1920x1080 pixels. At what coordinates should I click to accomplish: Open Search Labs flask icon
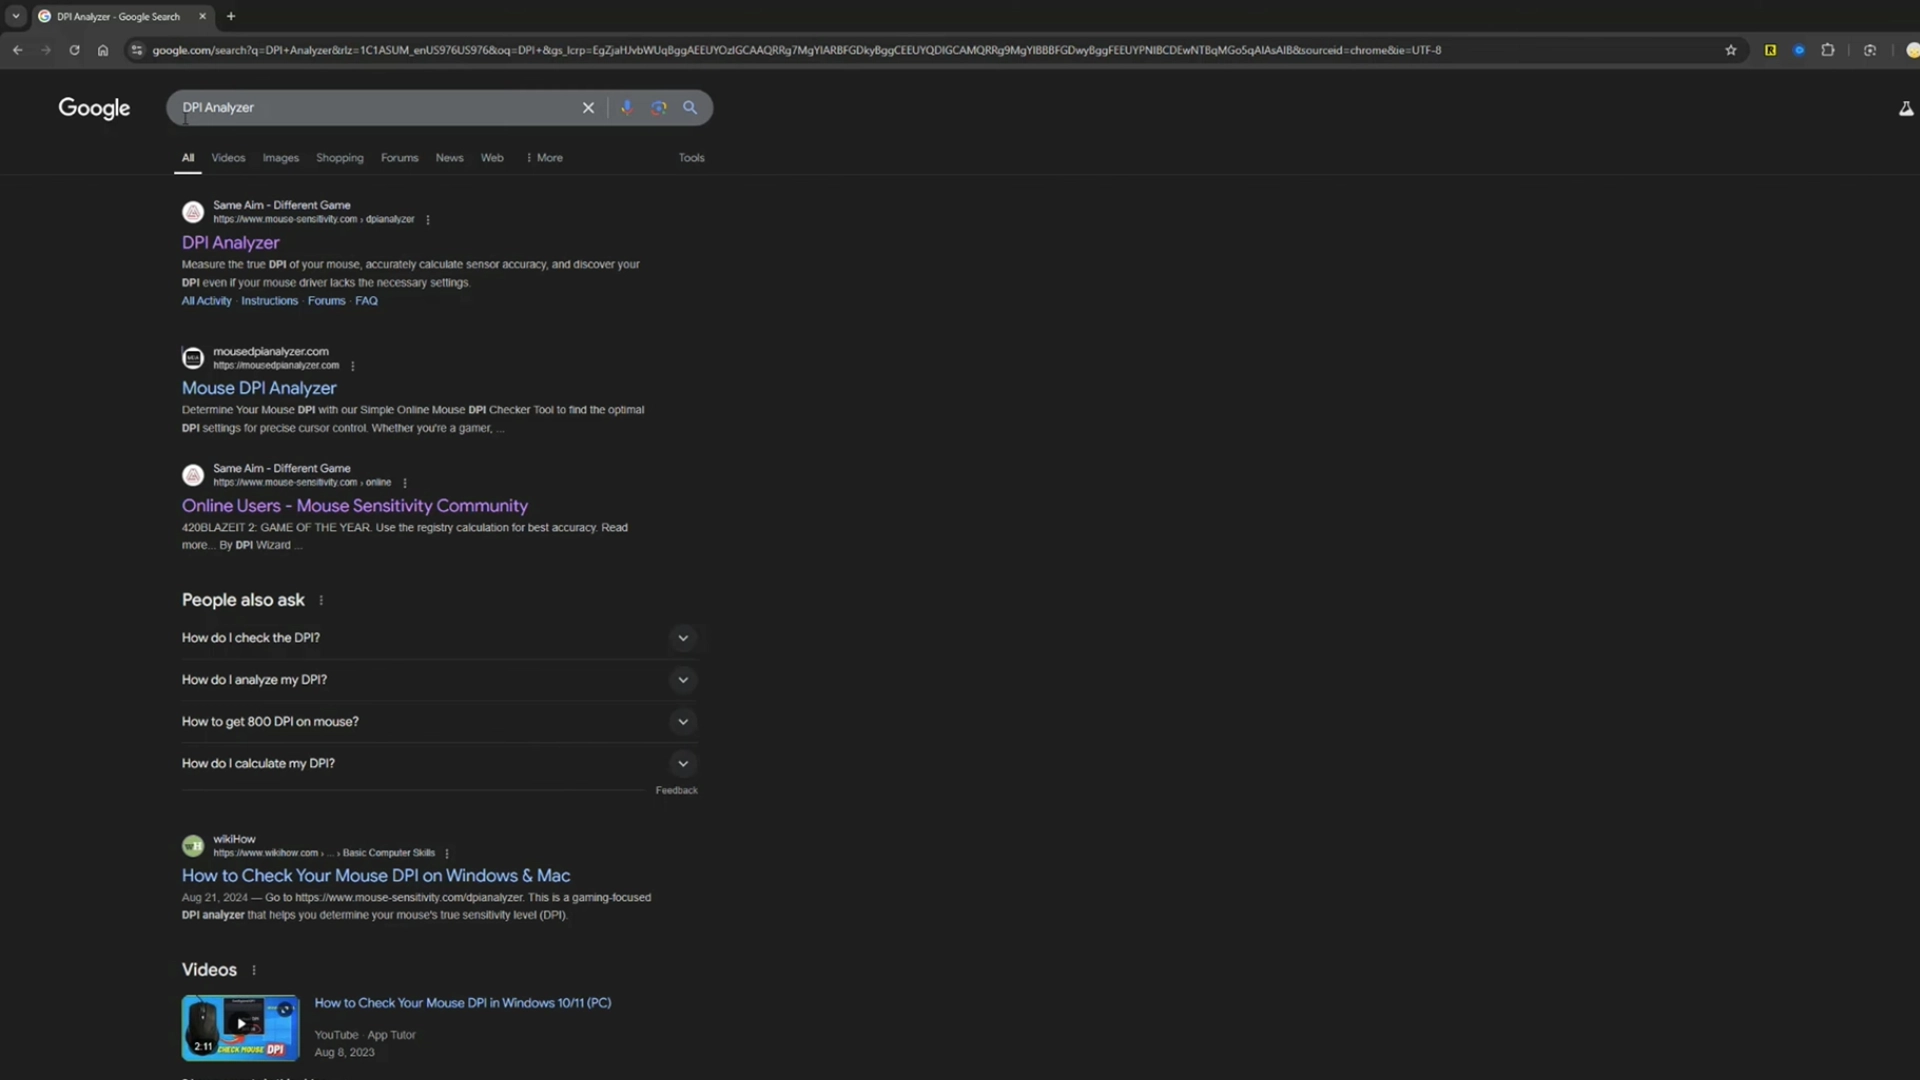[1906, 109]
